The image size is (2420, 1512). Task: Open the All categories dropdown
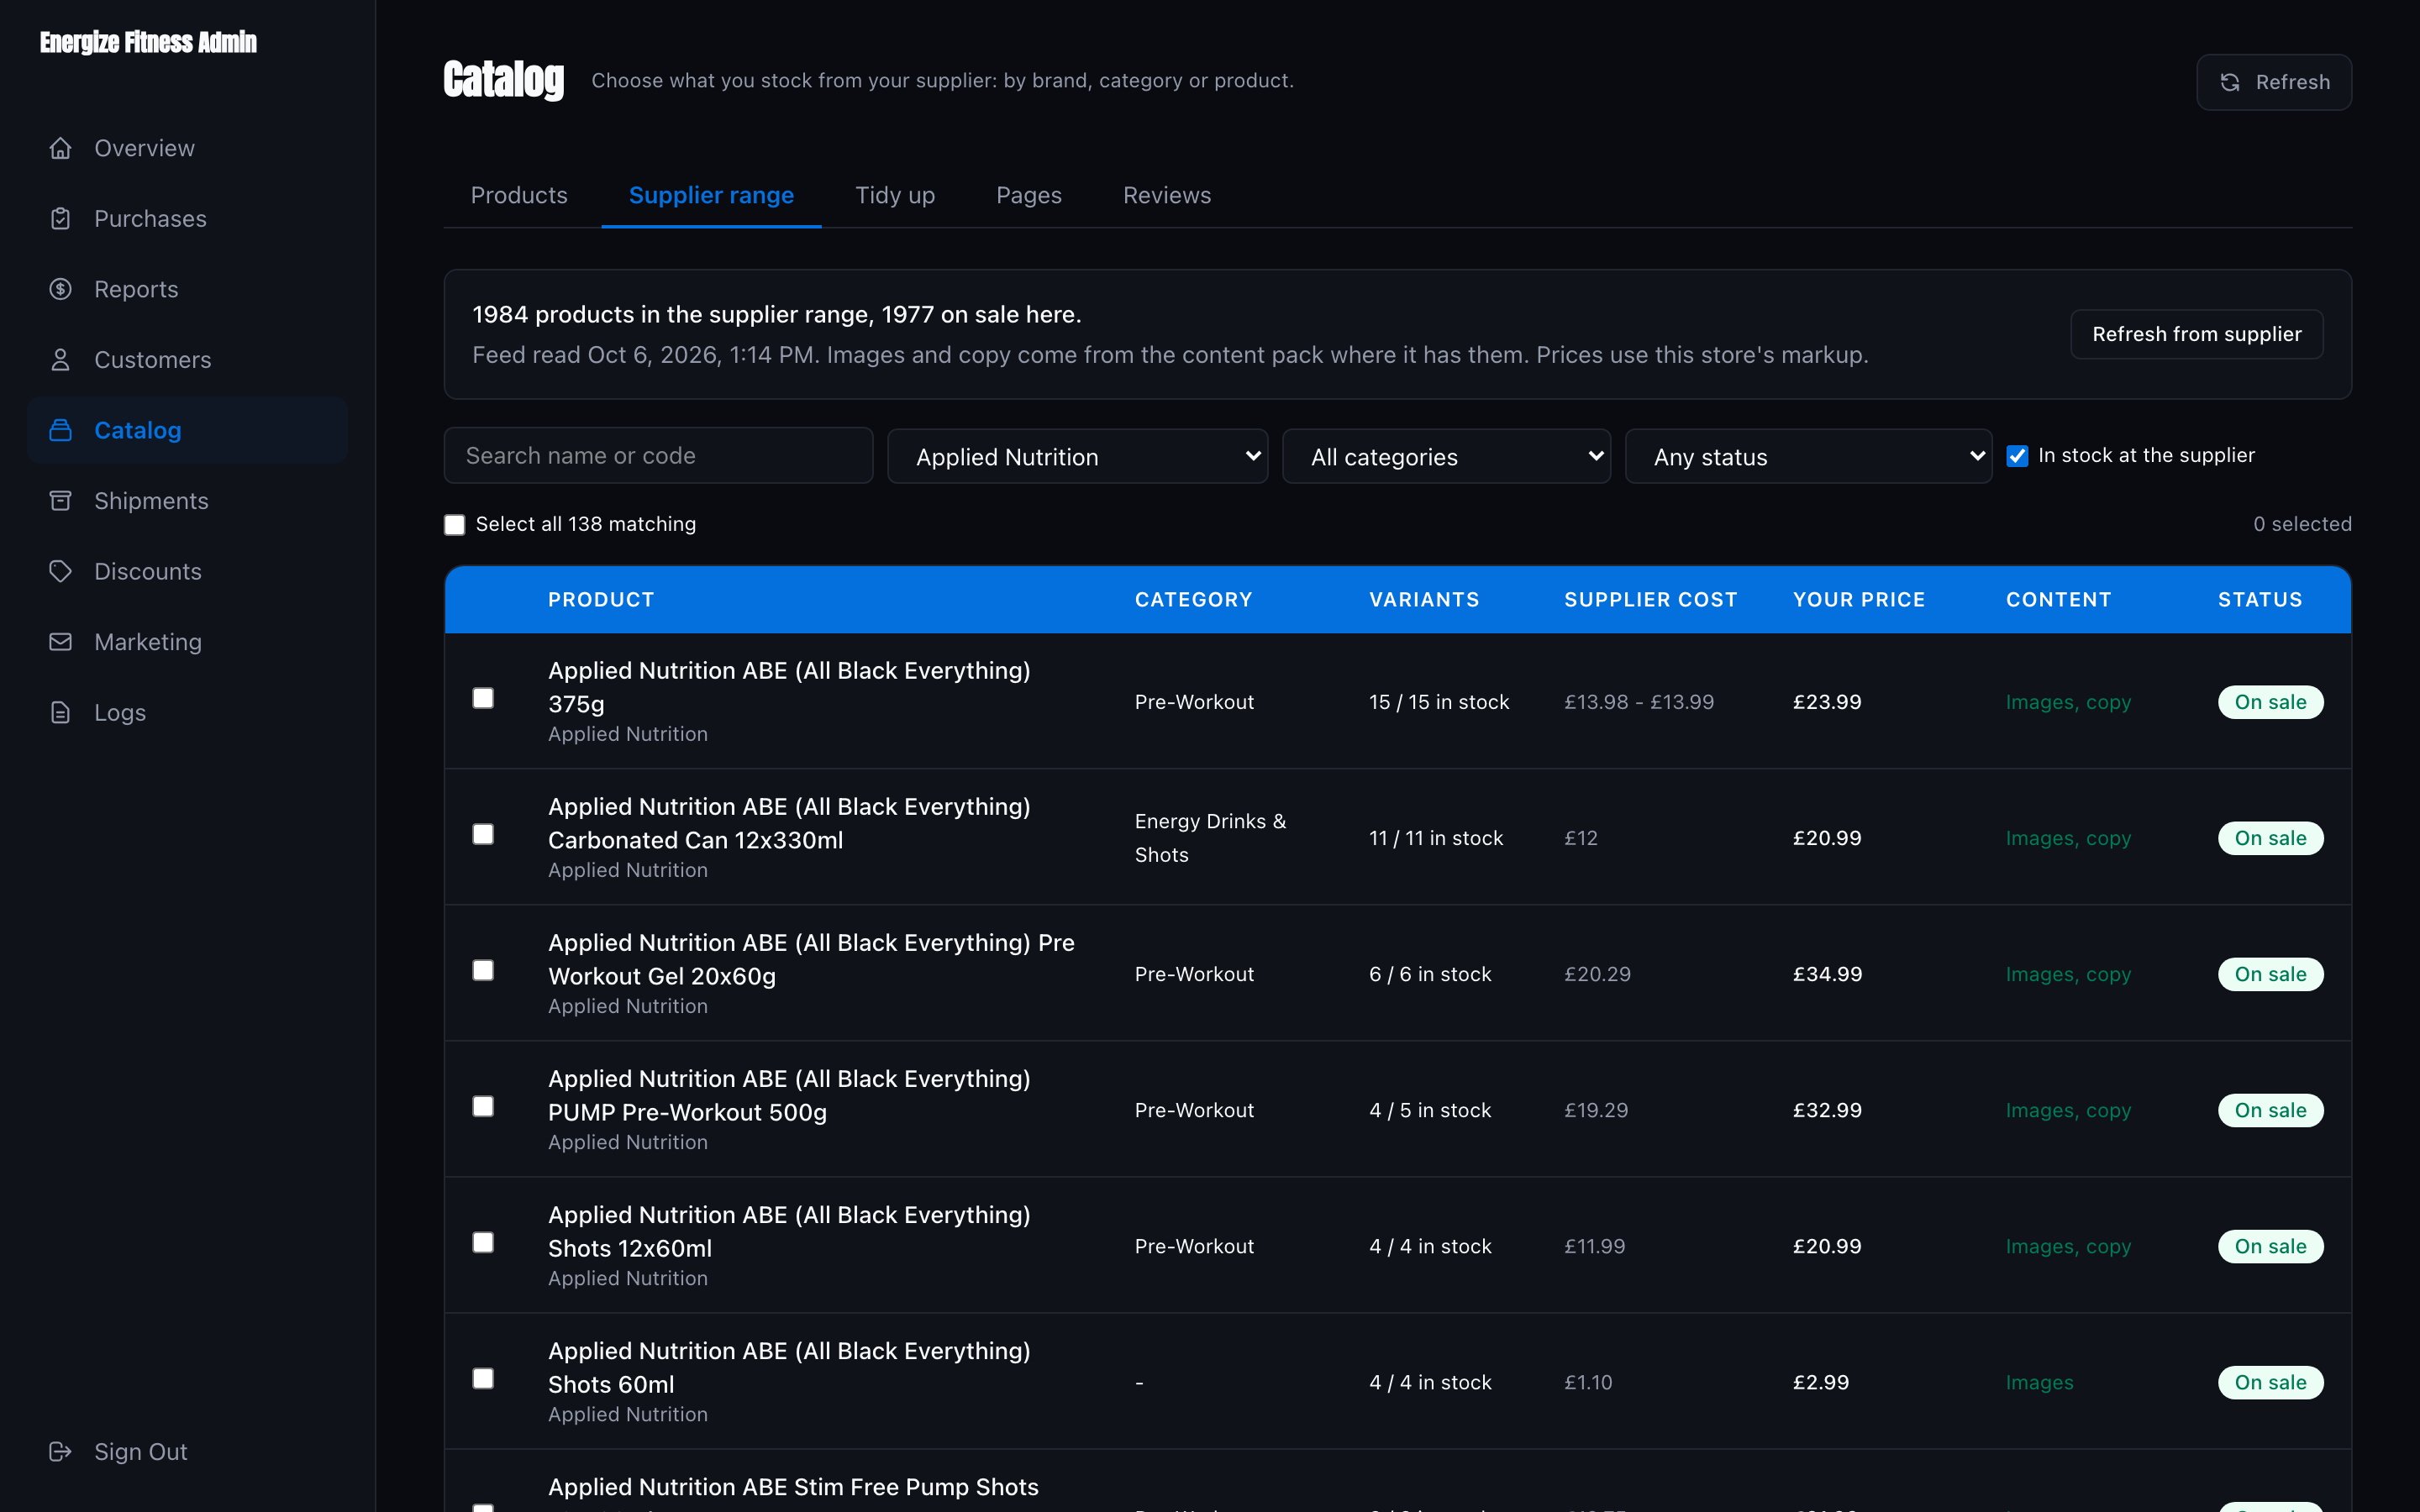pos(1446,456)
